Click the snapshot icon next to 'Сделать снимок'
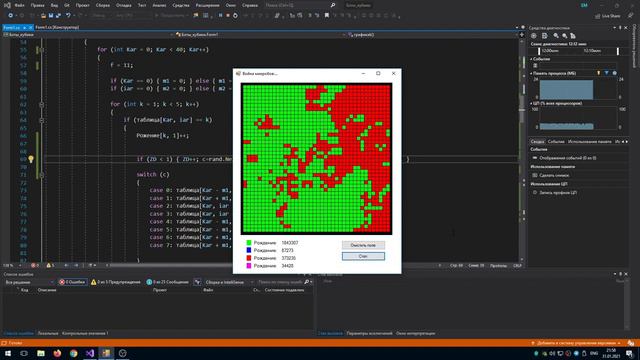The height and width of the screenshot is (360, 640). [x=535, y=175]
